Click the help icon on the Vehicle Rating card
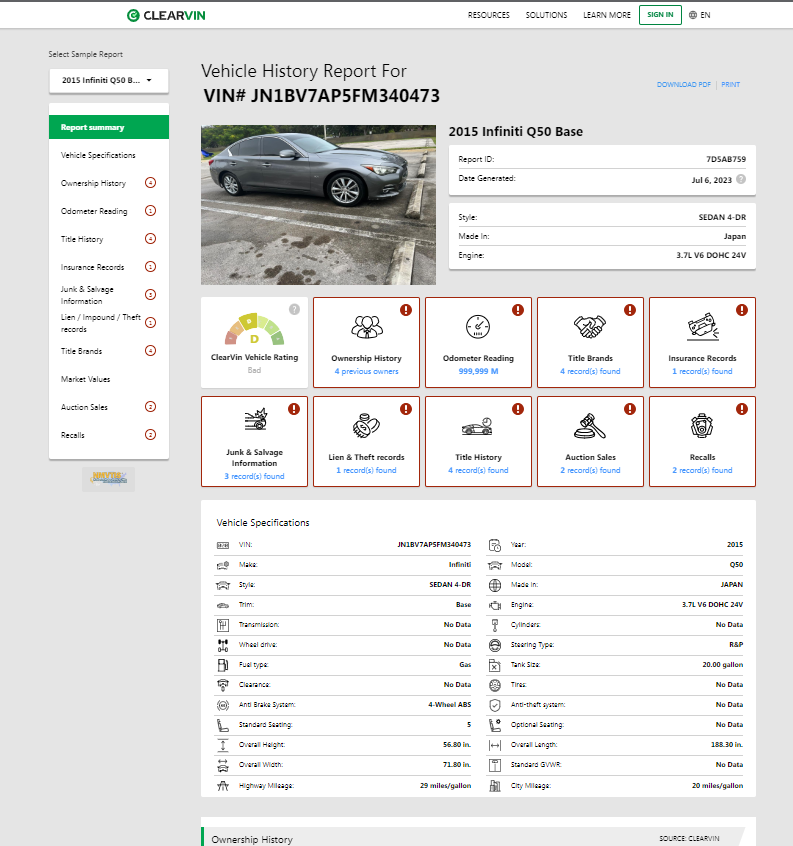Screen dimensions: 793x846 294,309
